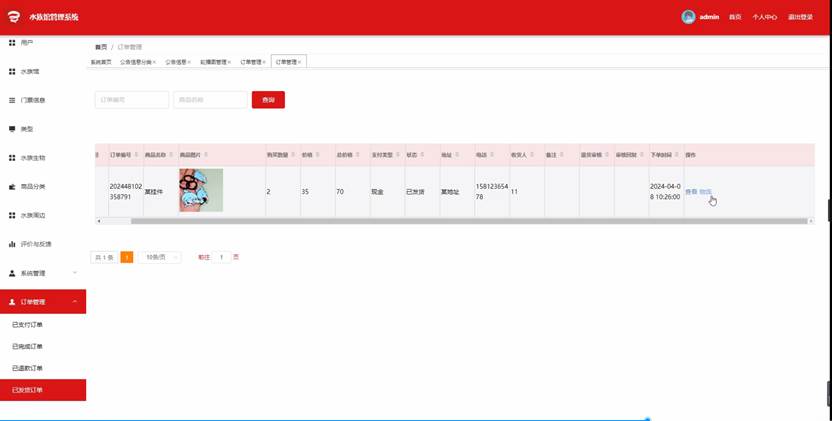Click the 首页 breadcrumb link
832x421 pixels.
[x=101, y=47]
